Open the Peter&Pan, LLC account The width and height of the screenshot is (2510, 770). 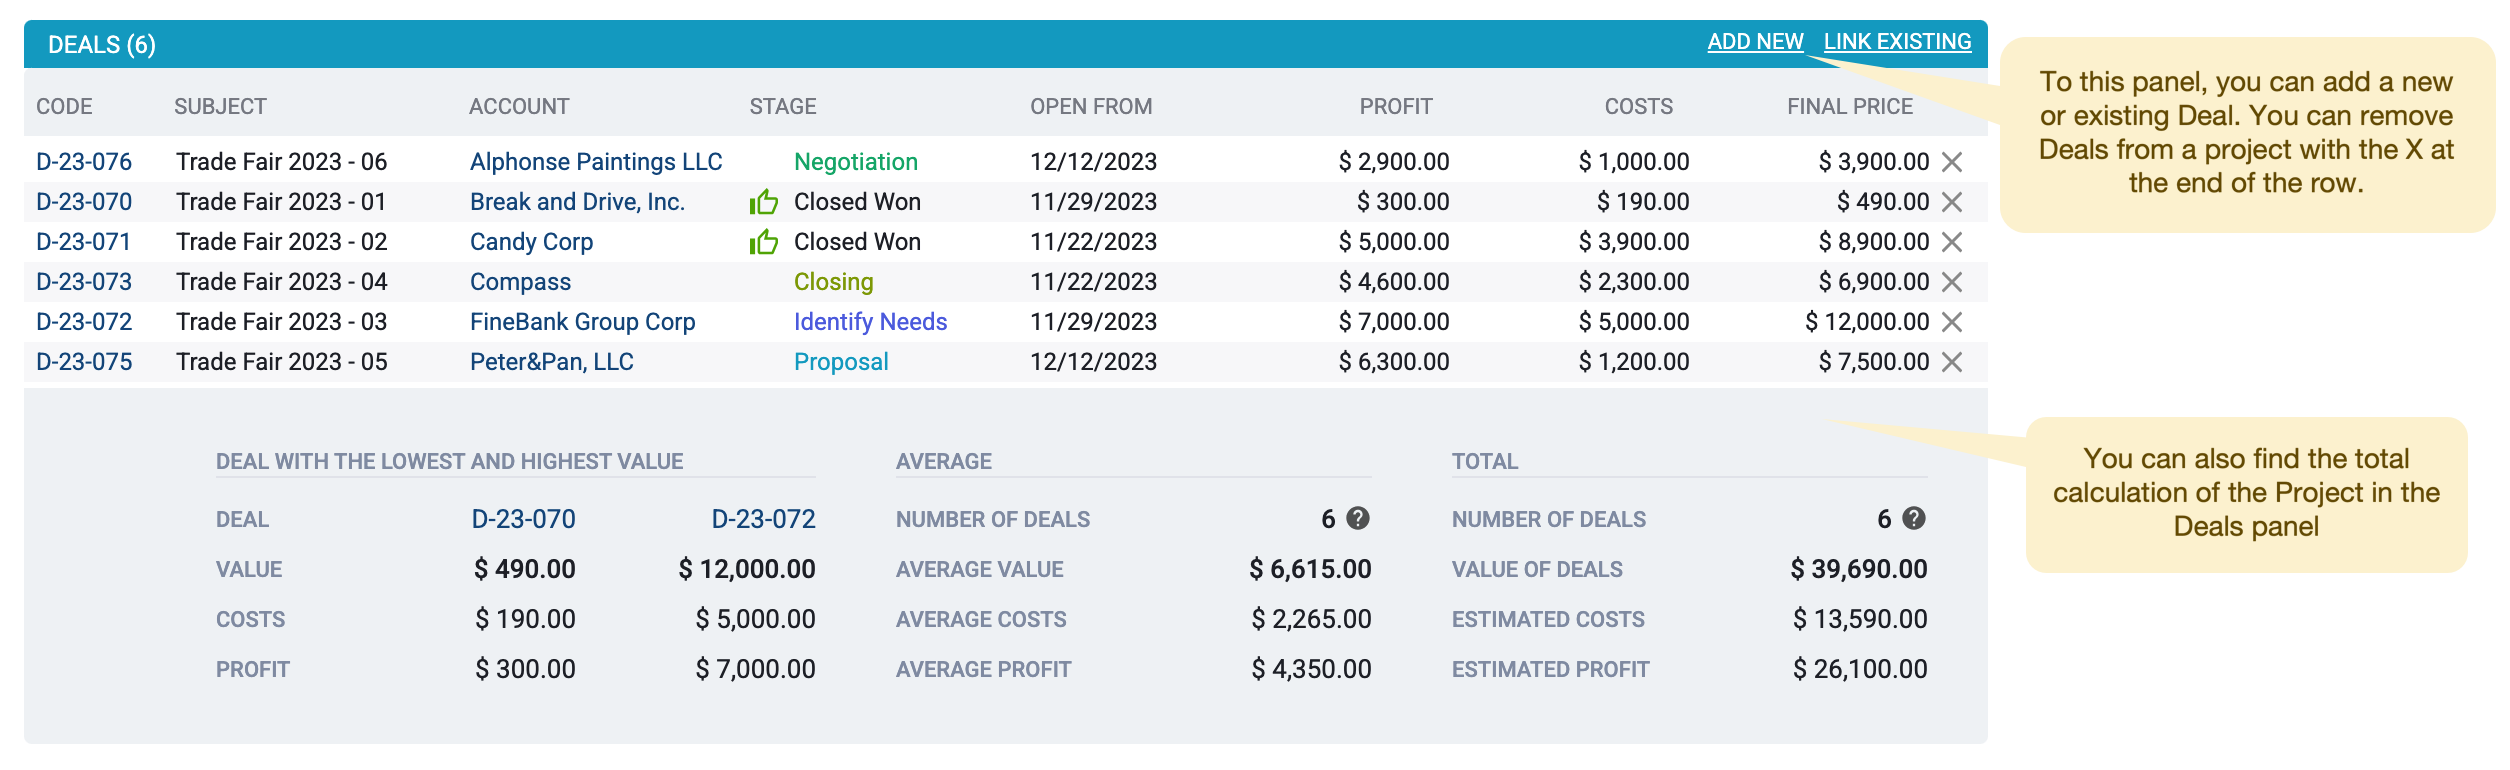pos(552,362)
